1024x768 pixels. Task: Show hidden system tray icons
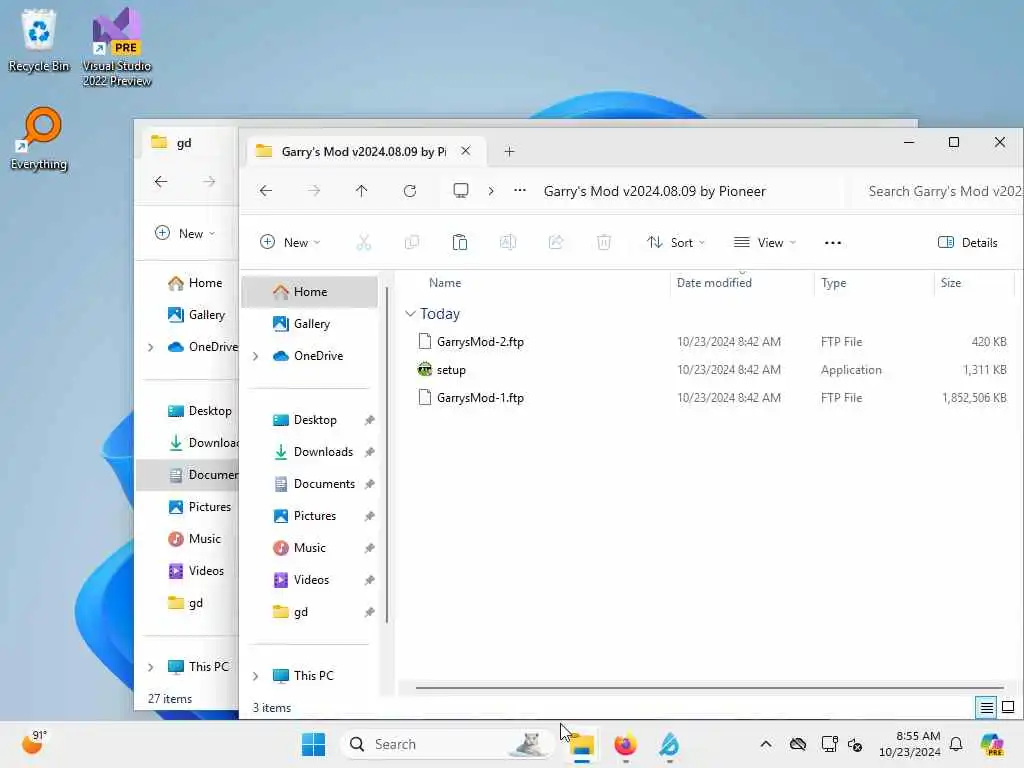pyautogui.click(x=766, y=744)
